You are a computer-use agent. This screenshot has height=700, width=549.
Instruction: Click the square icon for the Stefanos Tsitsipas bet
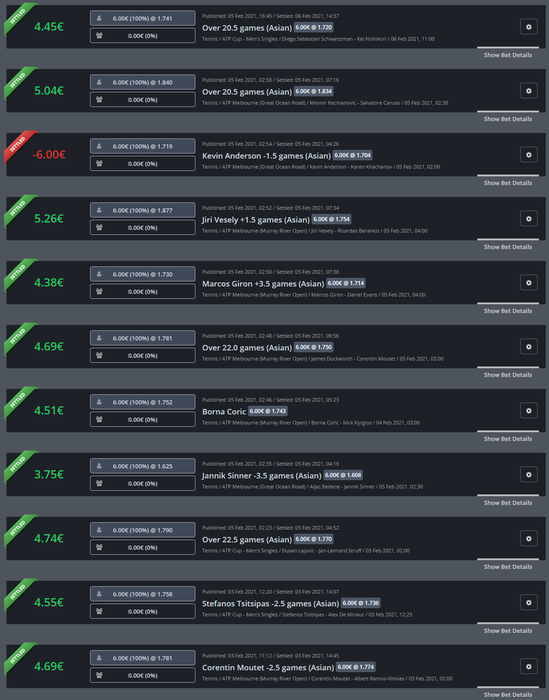528,603
